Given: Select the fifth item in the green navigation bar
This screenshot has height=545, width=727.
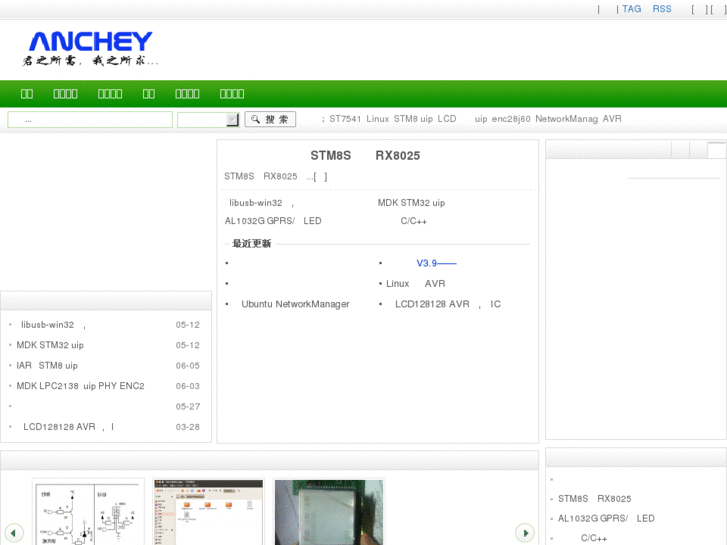Looking at the screenshot, I should pyautogui.click(x=187, y=94).
